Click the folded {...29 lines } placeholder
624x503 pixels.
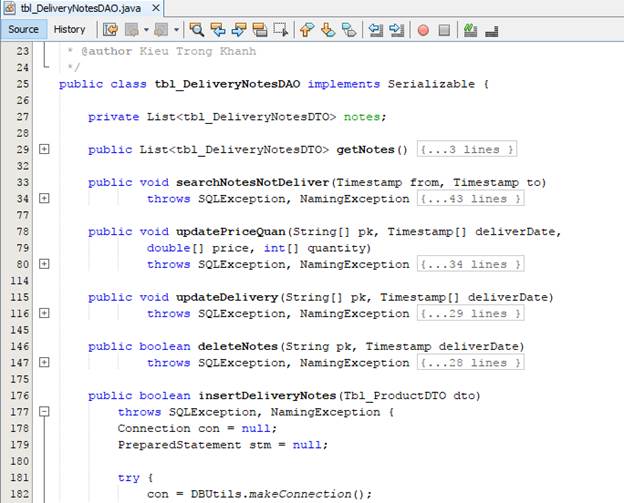[x=470, y=313]
